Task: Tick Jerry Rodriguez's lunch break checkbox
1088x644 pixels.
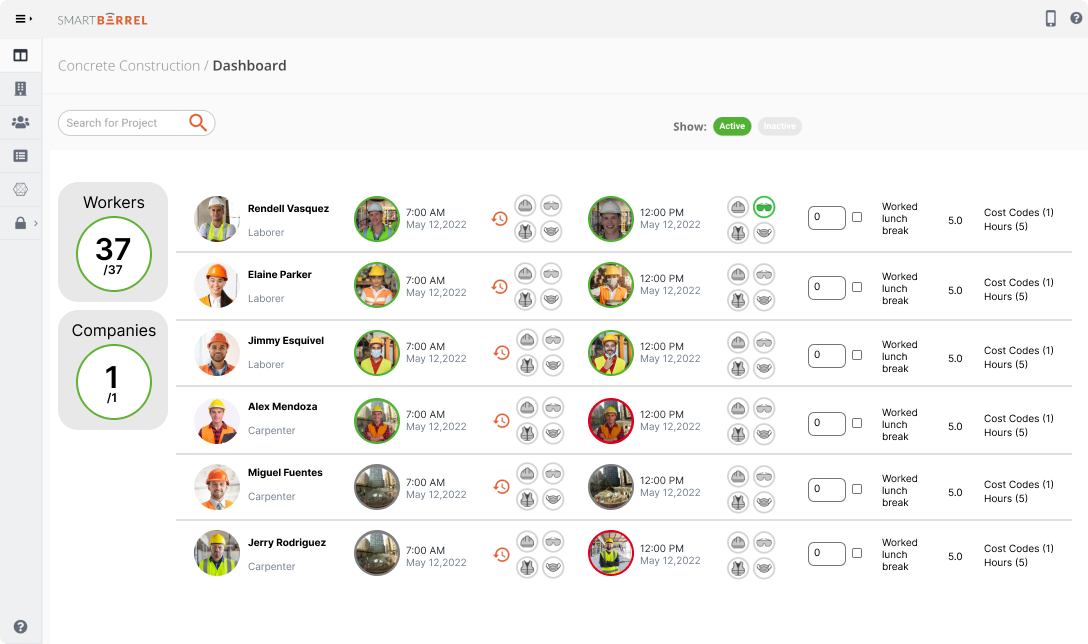Action: point(857,553)
